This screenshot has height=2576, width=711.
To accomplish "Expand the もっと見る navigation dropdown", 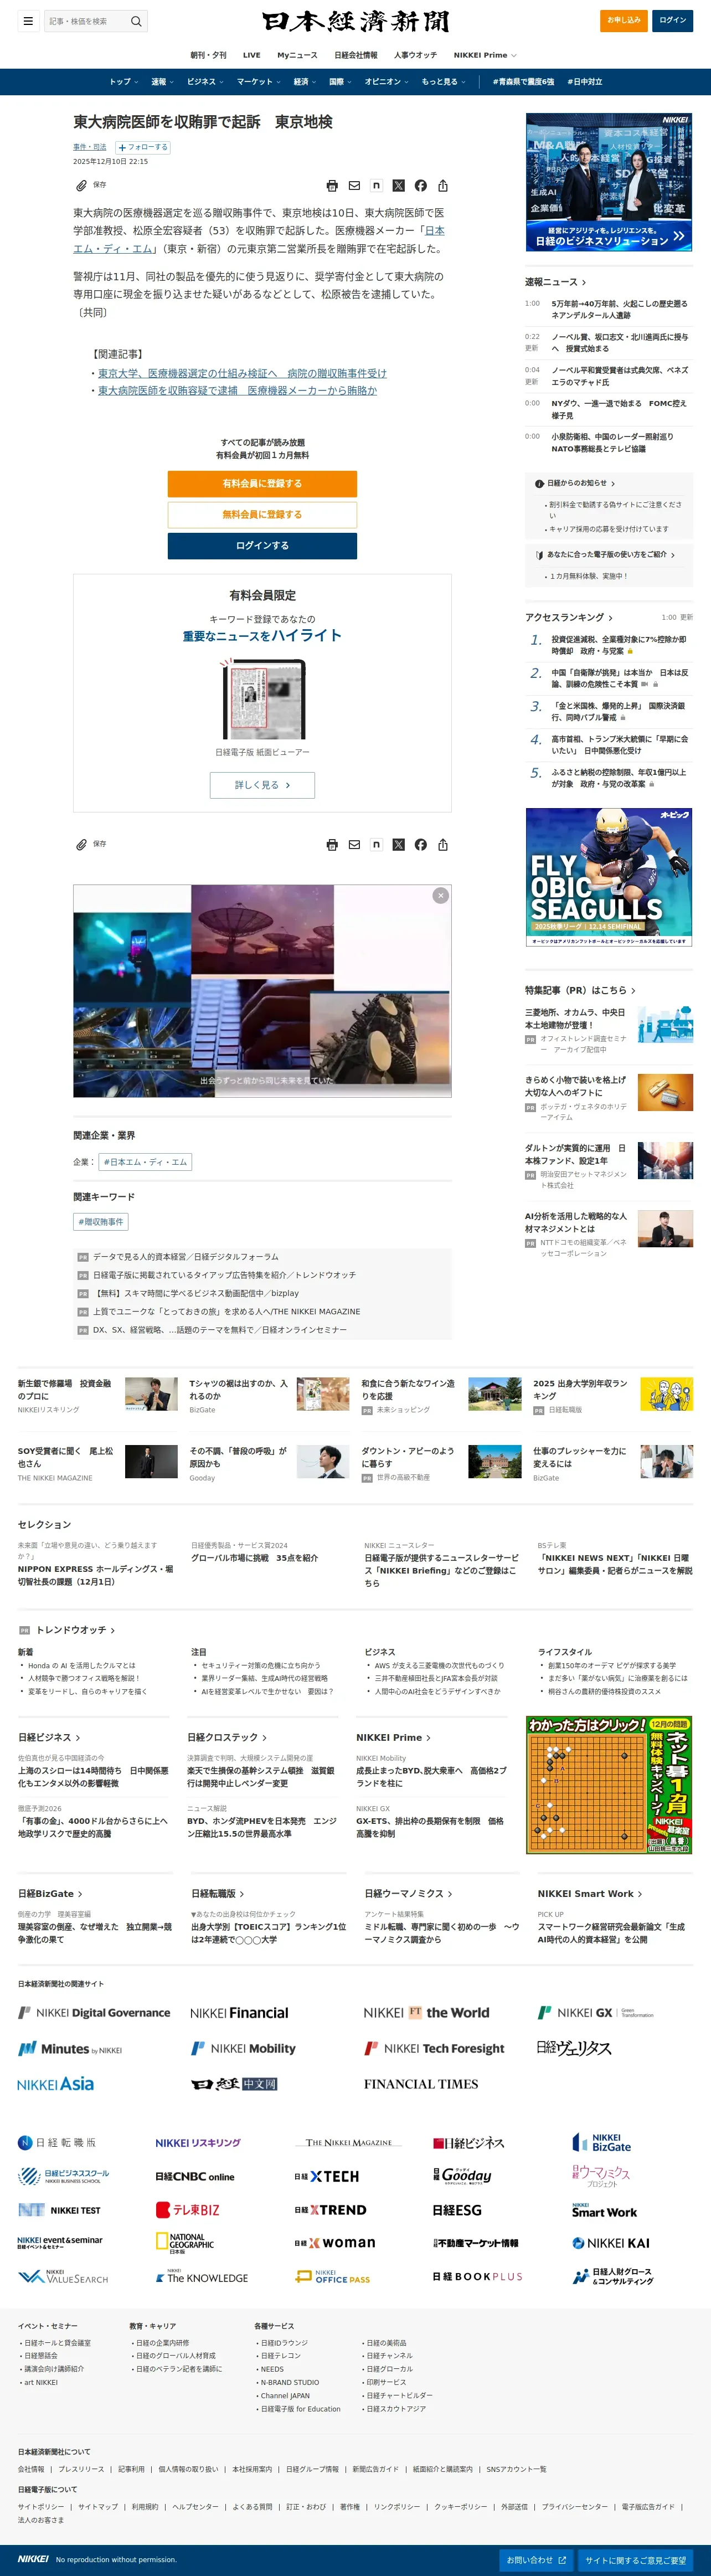I will pyautogui.click(x=443, y=82).
